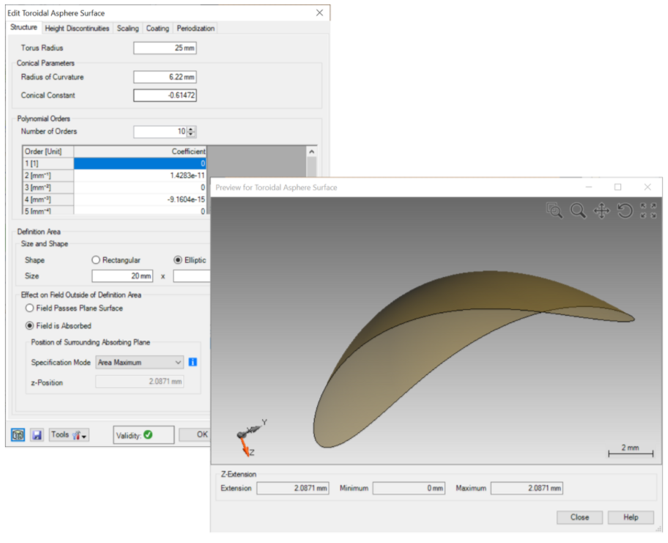Click the load-from-catalog icon at the bottom left
The width and height of the screenshot is (668, 543).
point(18,435)
